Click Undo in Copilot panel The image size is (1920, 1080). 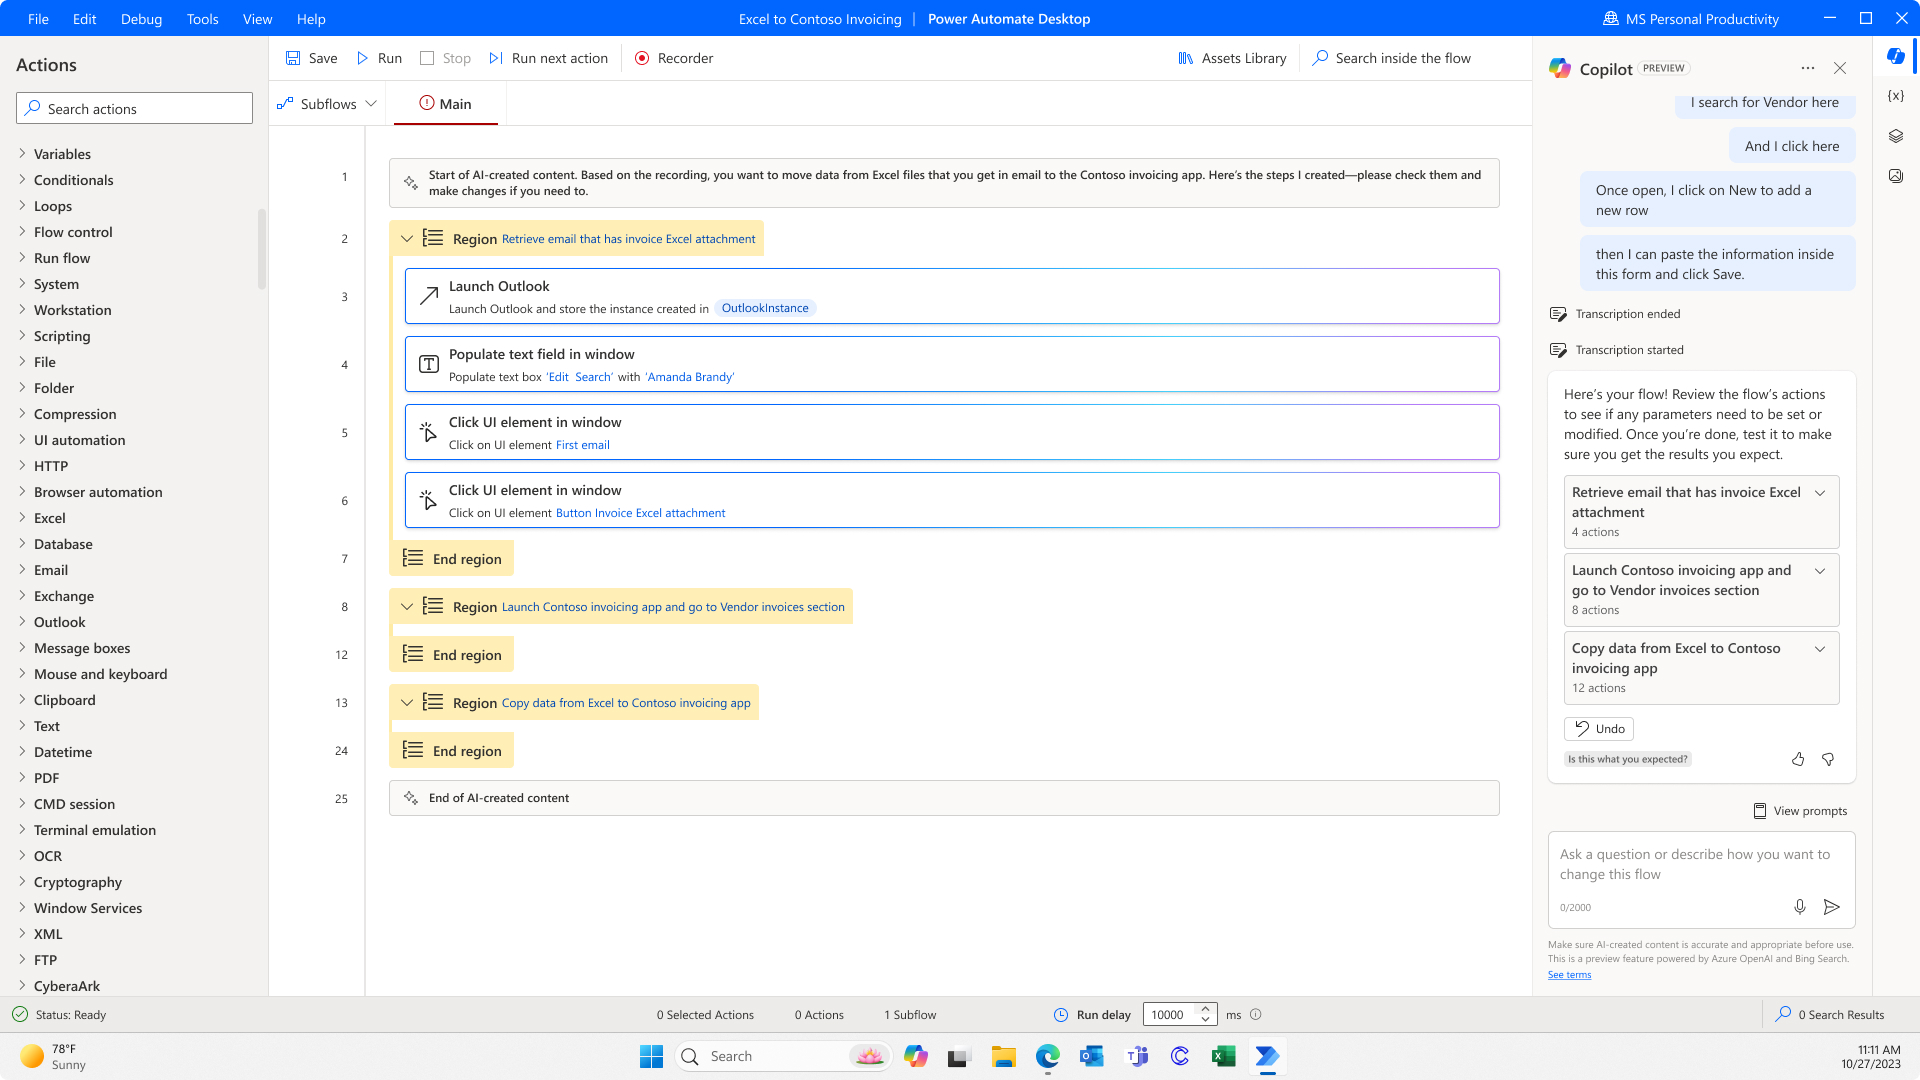point(1599,729)
